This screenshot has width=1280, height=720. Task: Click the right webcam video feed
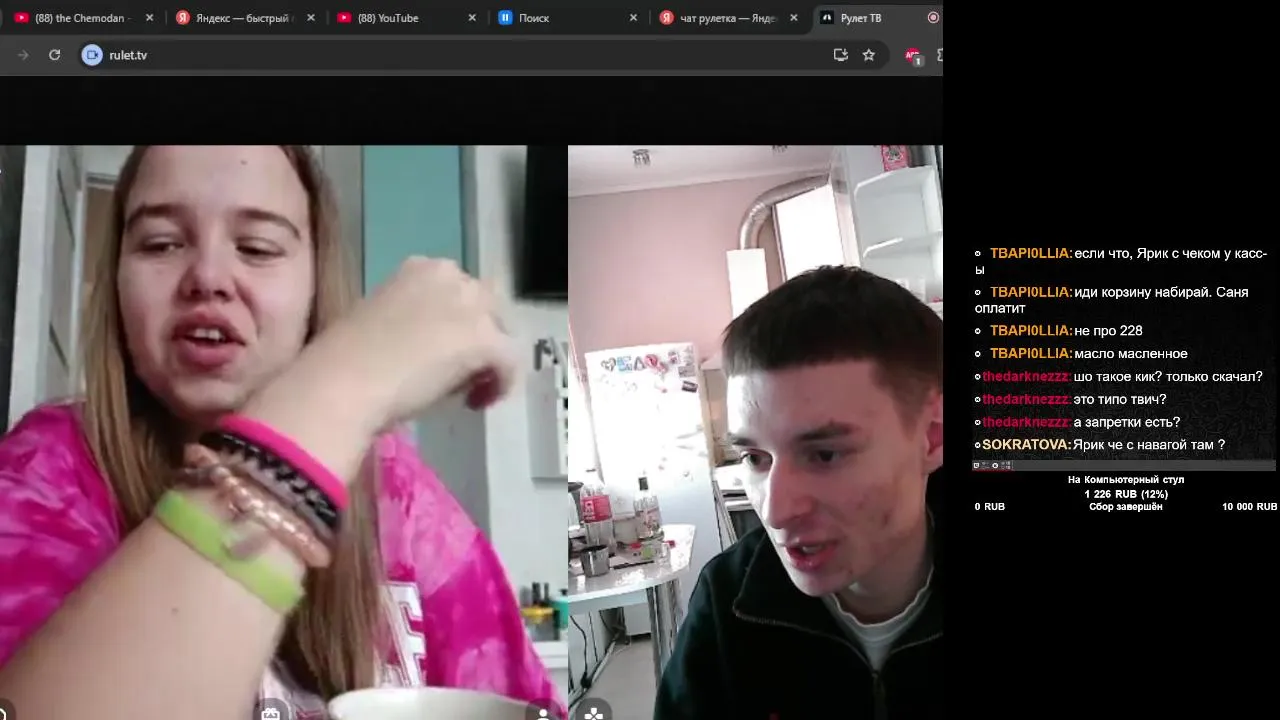pyautogui.click(x=755, y=432)
